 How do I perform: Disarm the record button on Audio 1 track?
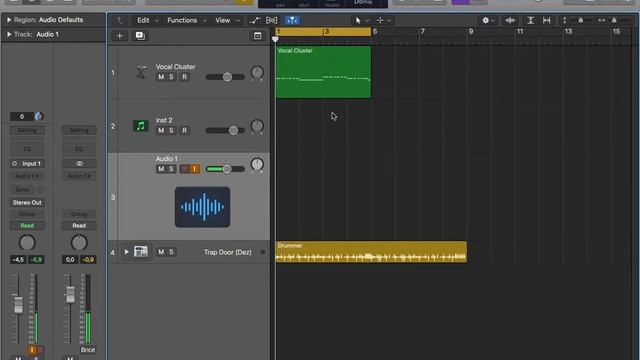184,169
